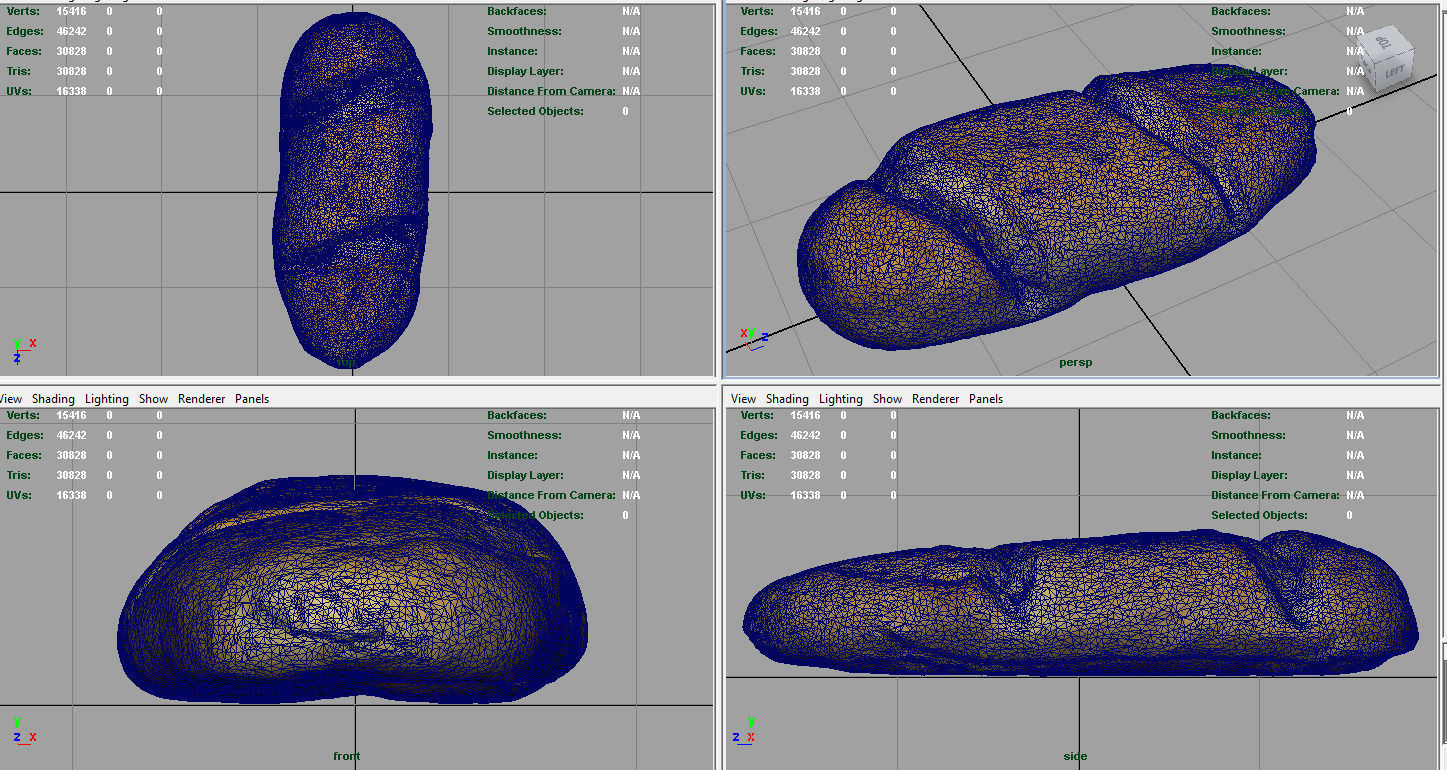1447x770 pixels.
Task: Select the bread mesh in side viewport
Action: pyautogui.click(x=1080, y=605)
